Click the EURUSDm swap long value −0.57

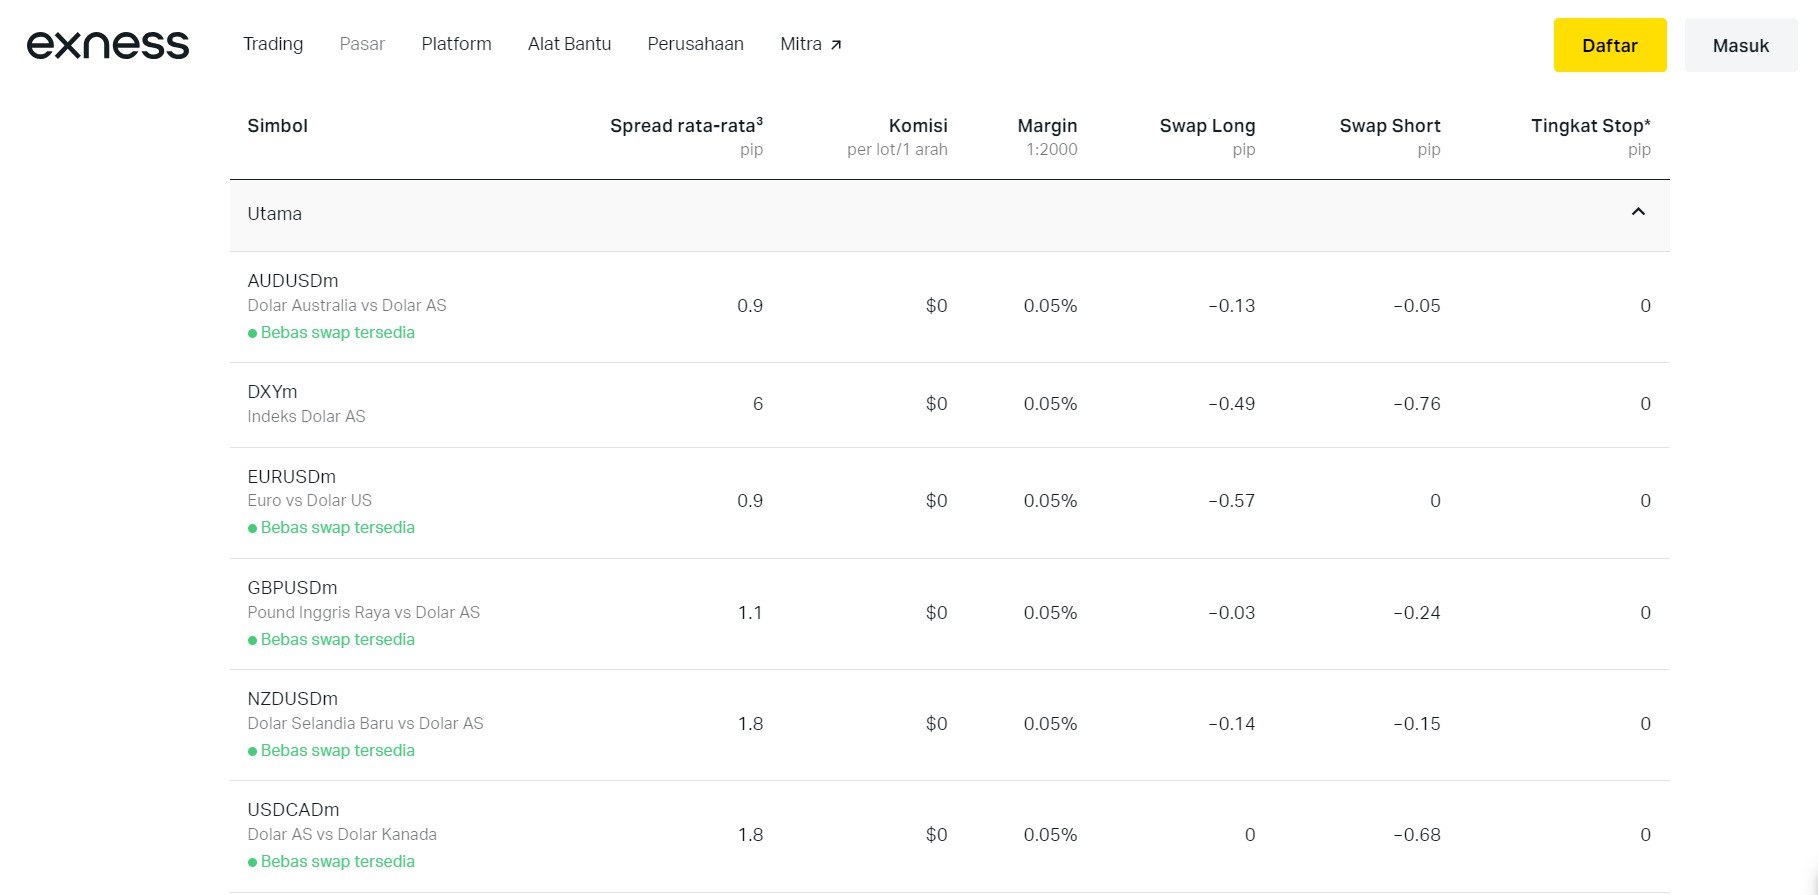pos(1231,501)
